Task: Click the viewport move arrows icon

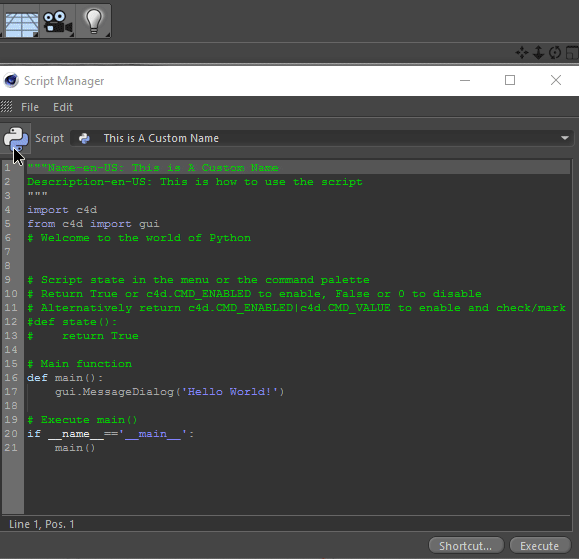Action: coord(522,53)
